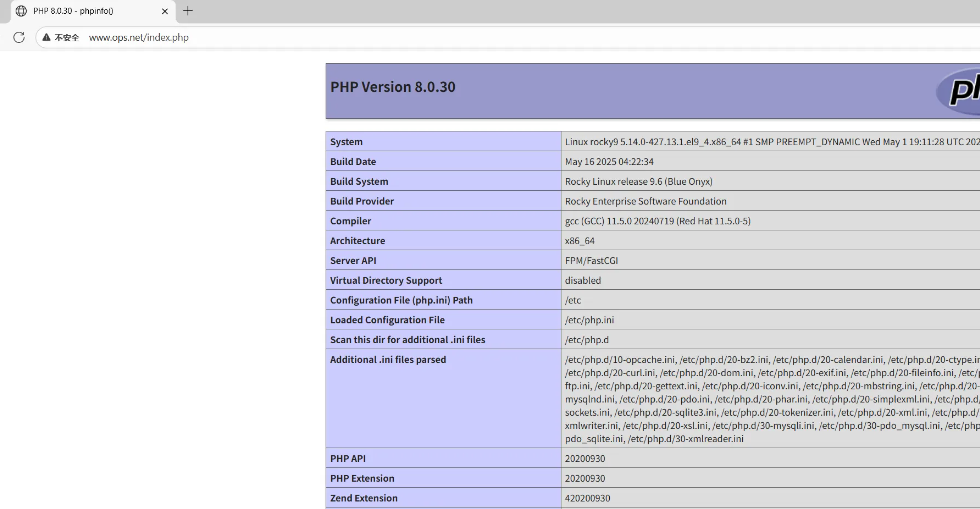Click the System row label
Screen dimensions: 980x509
tap(347, 142)
